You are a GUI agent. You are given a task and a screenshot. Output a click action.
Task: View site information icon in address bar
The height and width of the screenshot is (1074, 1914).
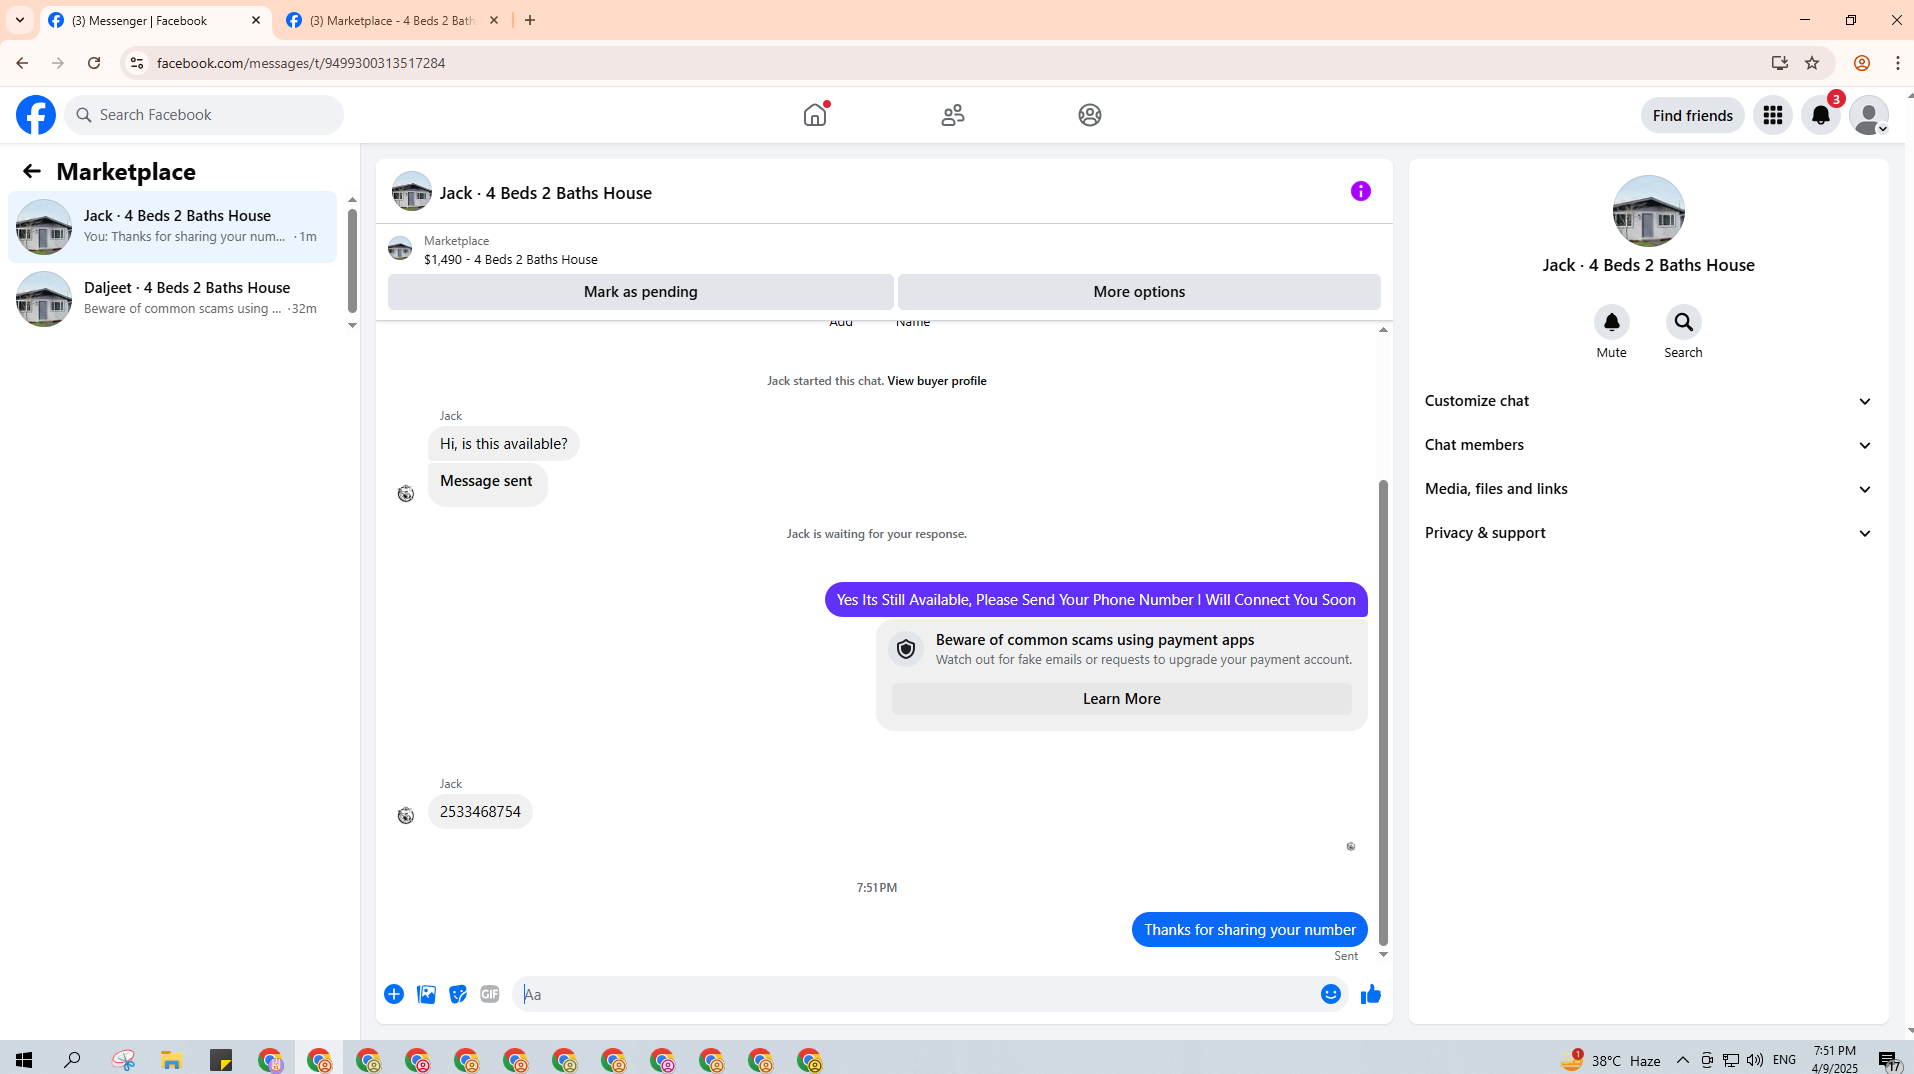(137, 63)
